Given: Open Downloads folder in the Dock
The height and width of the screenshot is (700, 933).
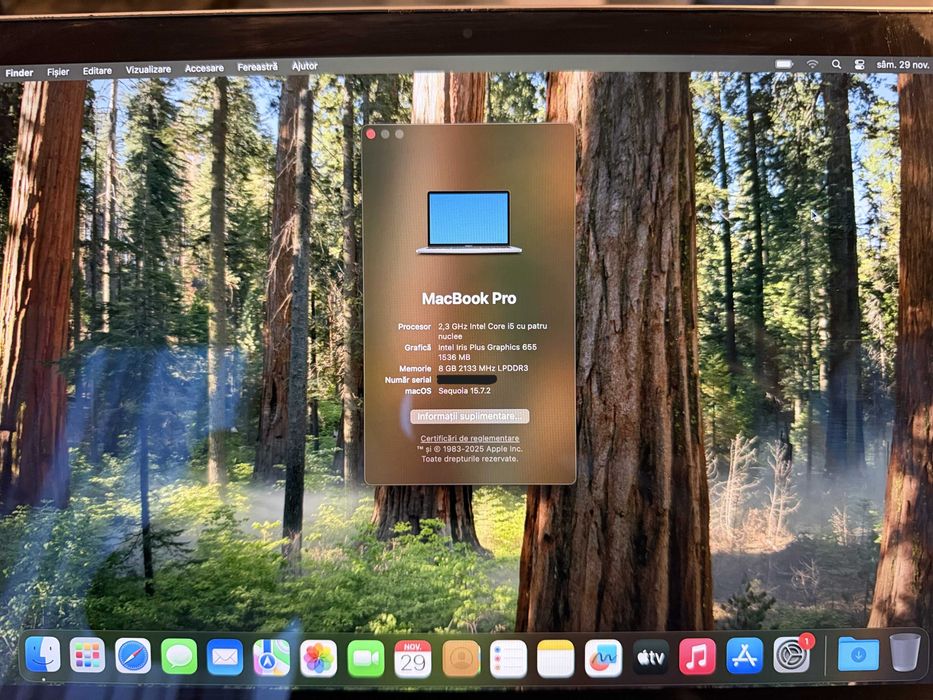Looking at the screenshot, I should click(858, 654).
